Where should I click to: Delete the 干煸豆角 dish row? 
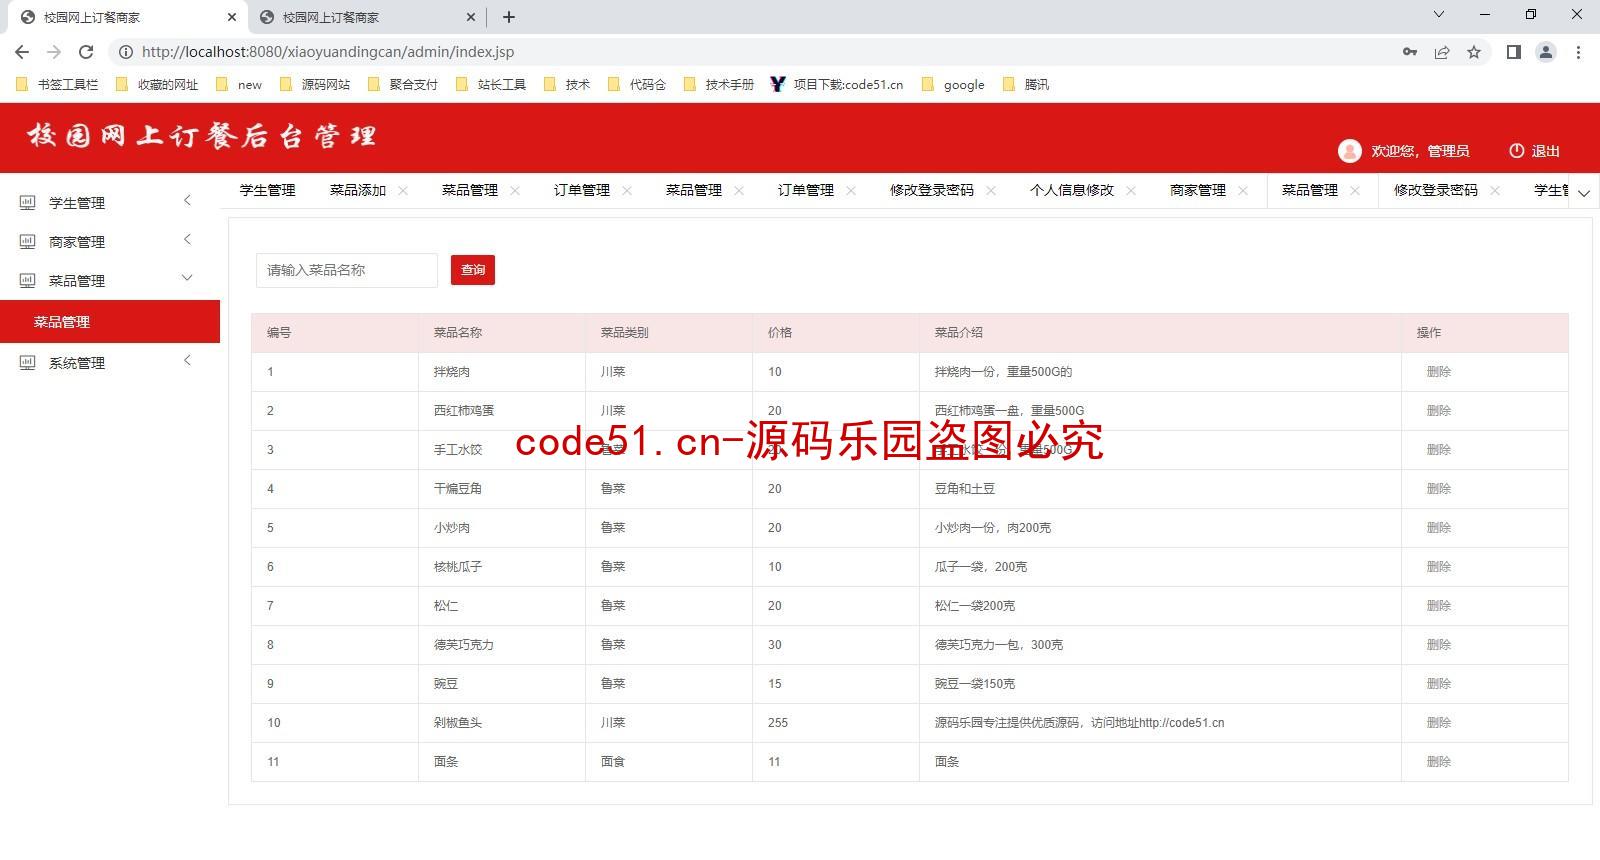click(1439, 489)
